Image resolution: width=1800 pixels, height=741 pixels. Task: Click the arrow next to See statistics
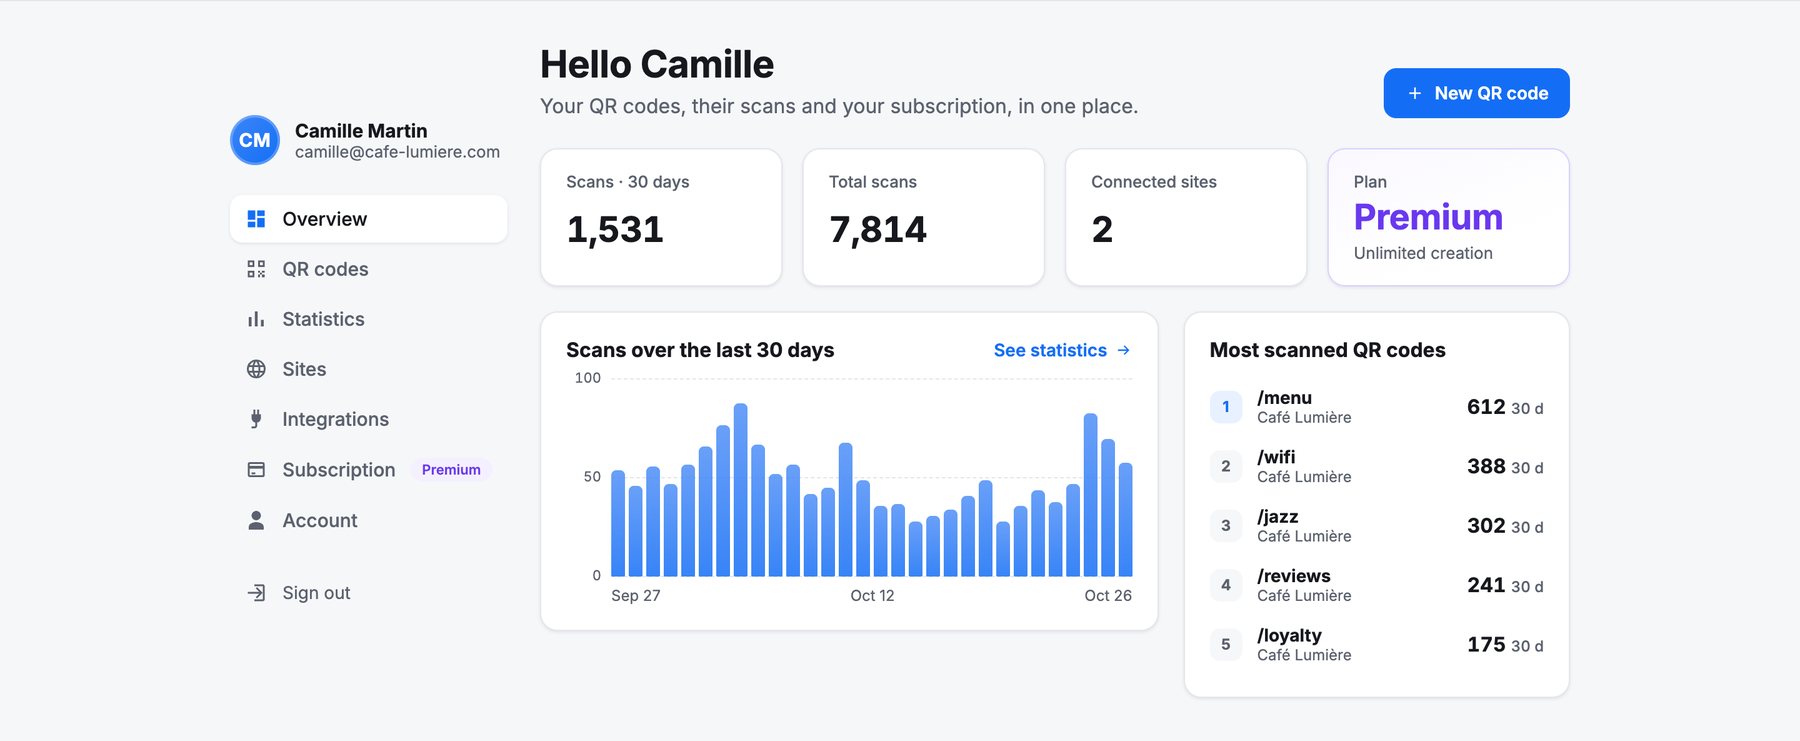point(1123,350)
